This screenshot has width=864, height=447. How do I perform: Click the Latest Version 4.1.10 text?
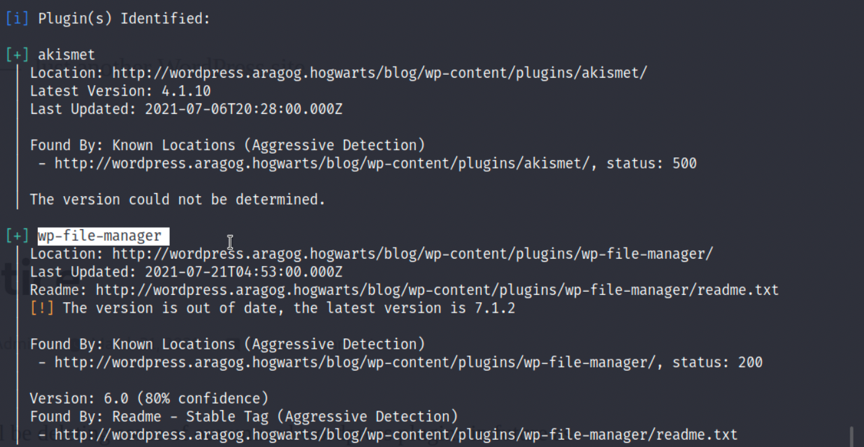120,91
